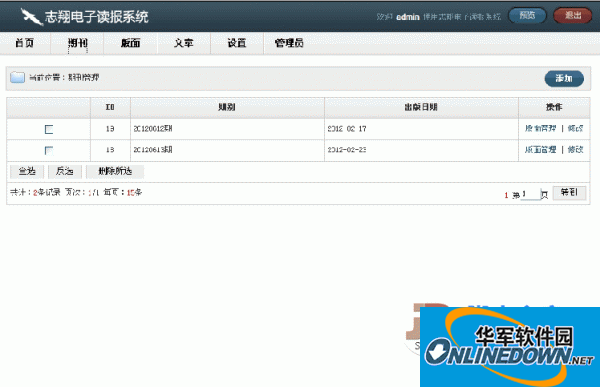Screen dimensions: 600x387
Task: Open the 管理员 menu tab
Action: [289, 43]
